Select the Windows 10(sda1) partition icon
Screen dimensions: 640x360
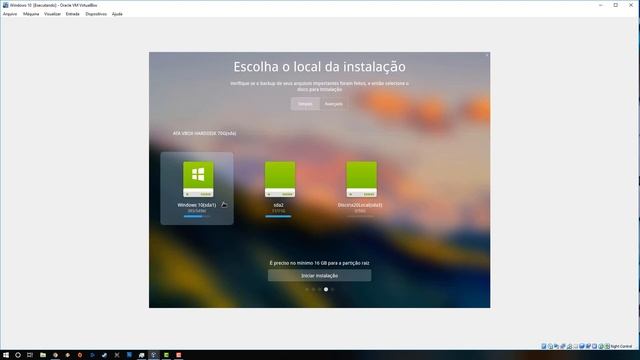click(198, 179)
